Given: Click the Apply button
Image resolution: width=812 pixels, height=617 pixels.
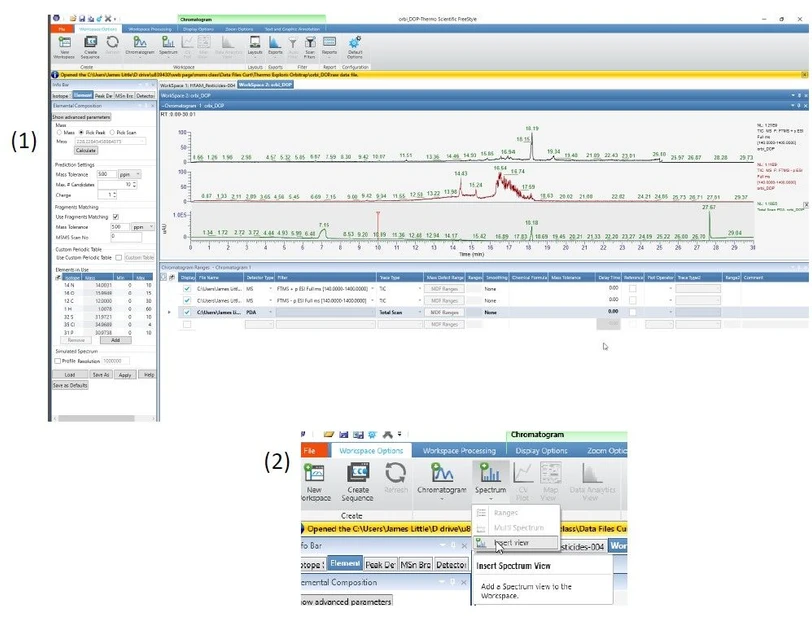Looking at the screenshot, I should [125, 375].
